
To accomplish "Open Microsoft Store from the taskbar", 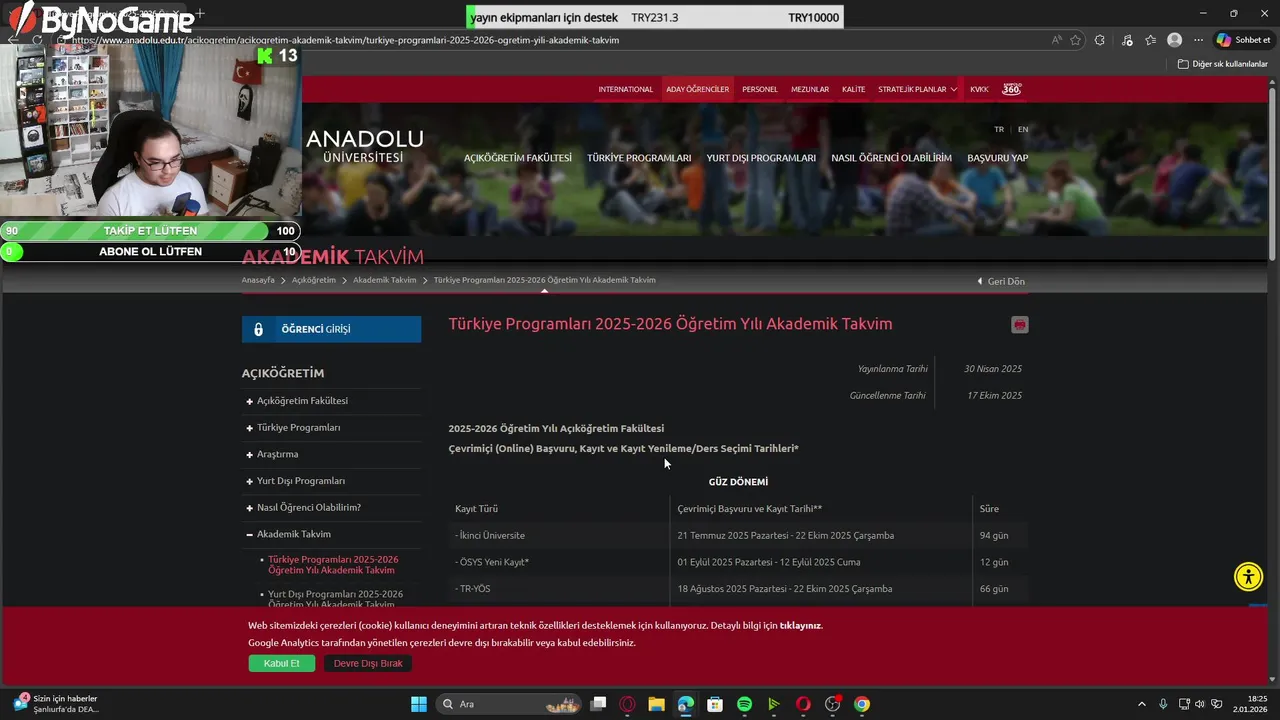I will coord(715,704).
